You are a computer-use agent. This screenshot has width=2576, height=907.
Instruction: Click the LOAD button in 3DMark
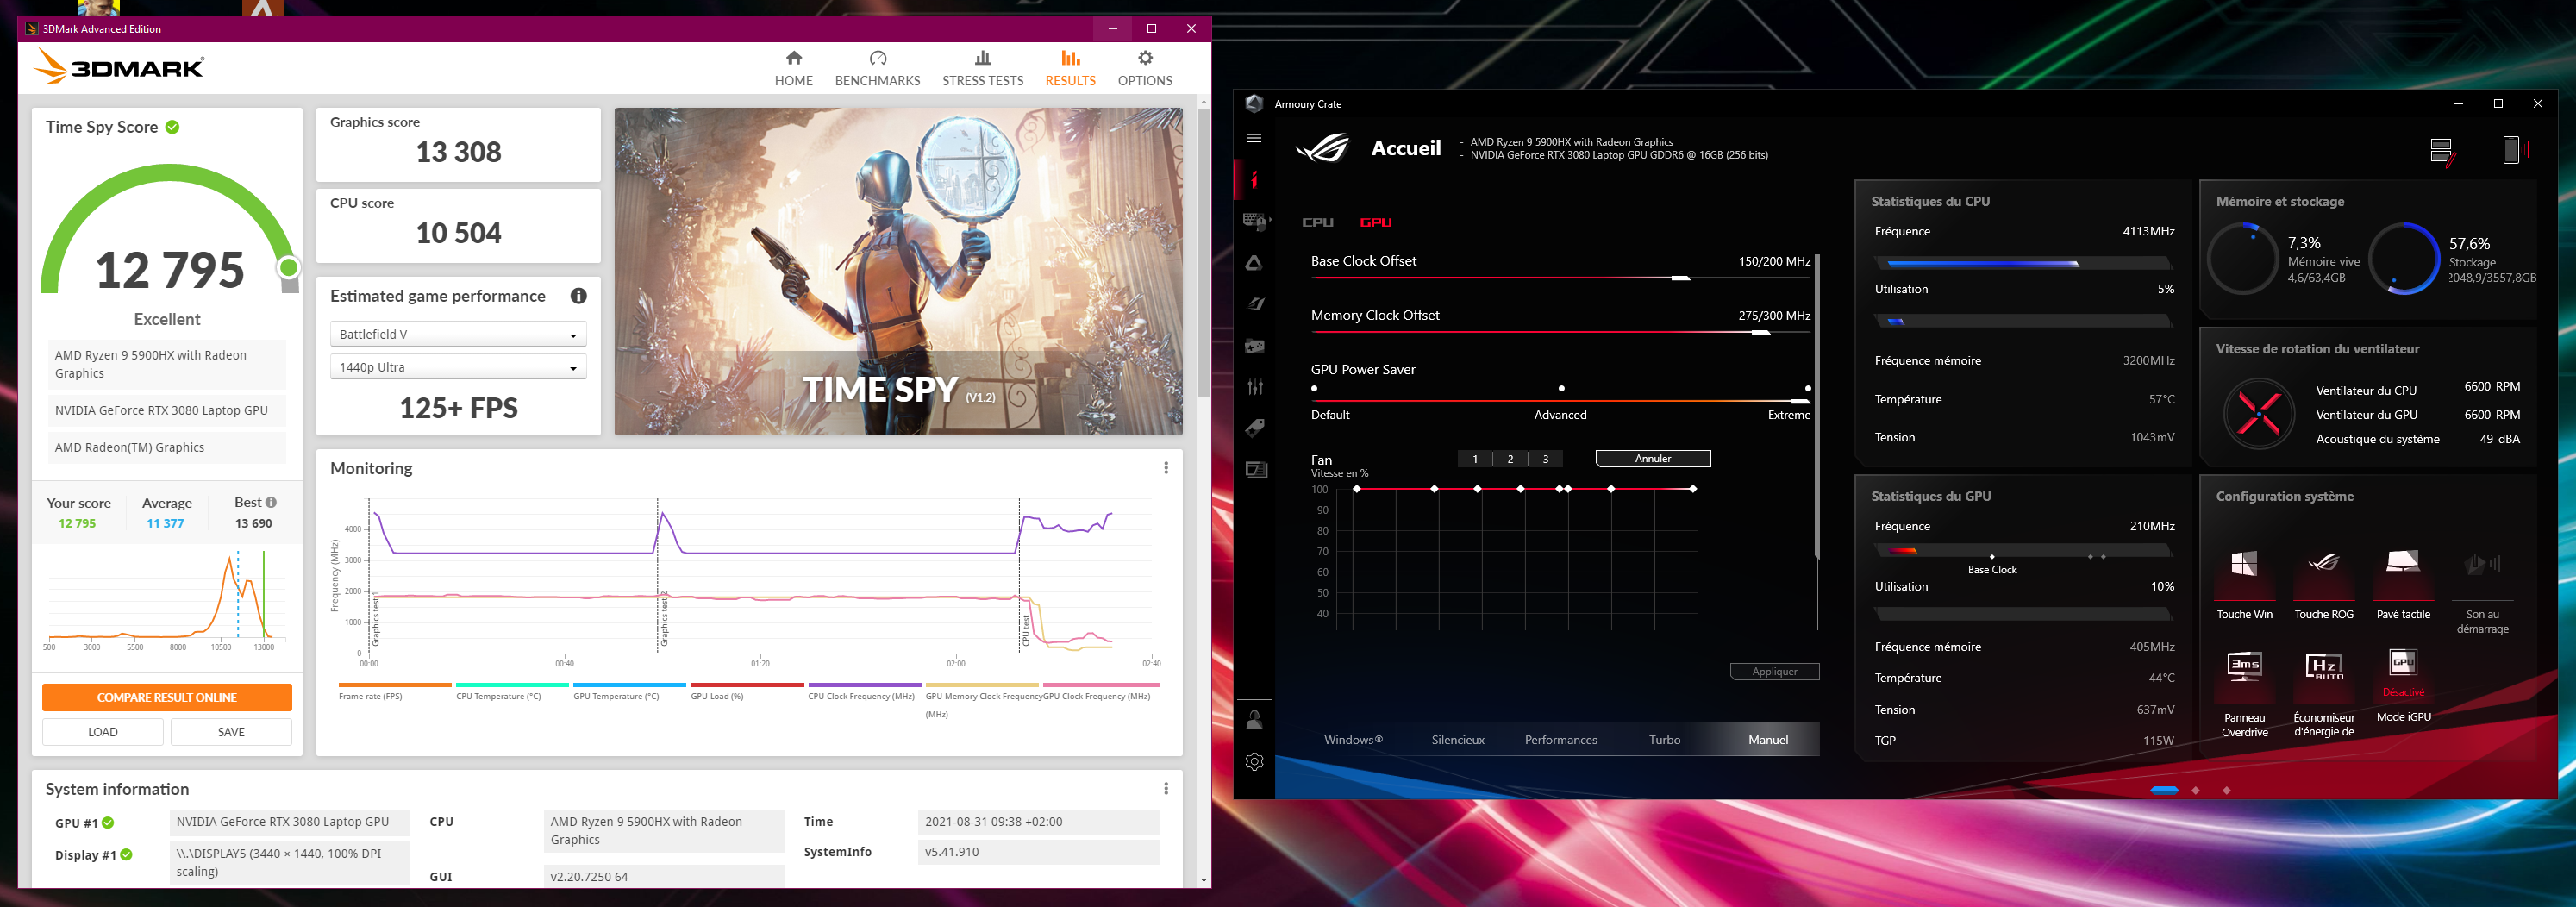tap(103, 732)
